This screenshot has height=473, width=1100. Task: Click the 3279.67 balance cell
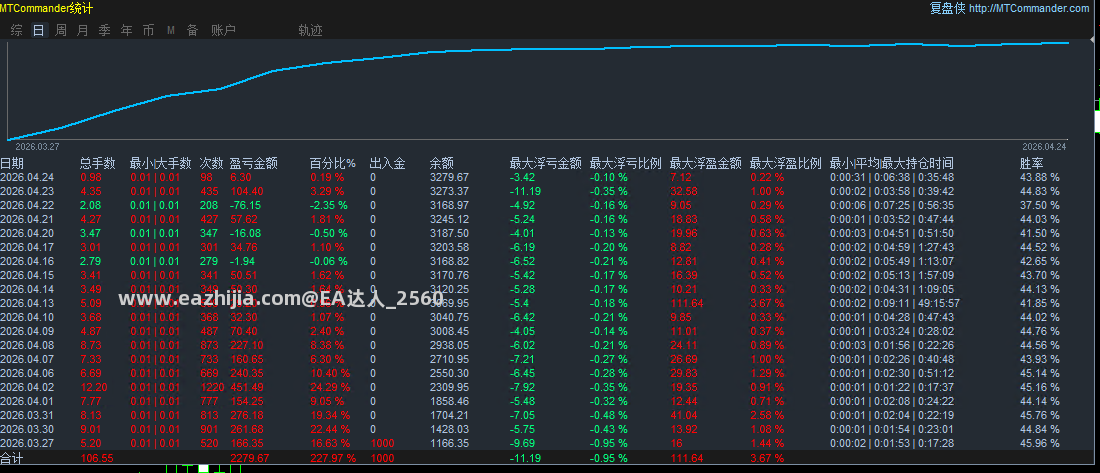(x=449, y=178)
